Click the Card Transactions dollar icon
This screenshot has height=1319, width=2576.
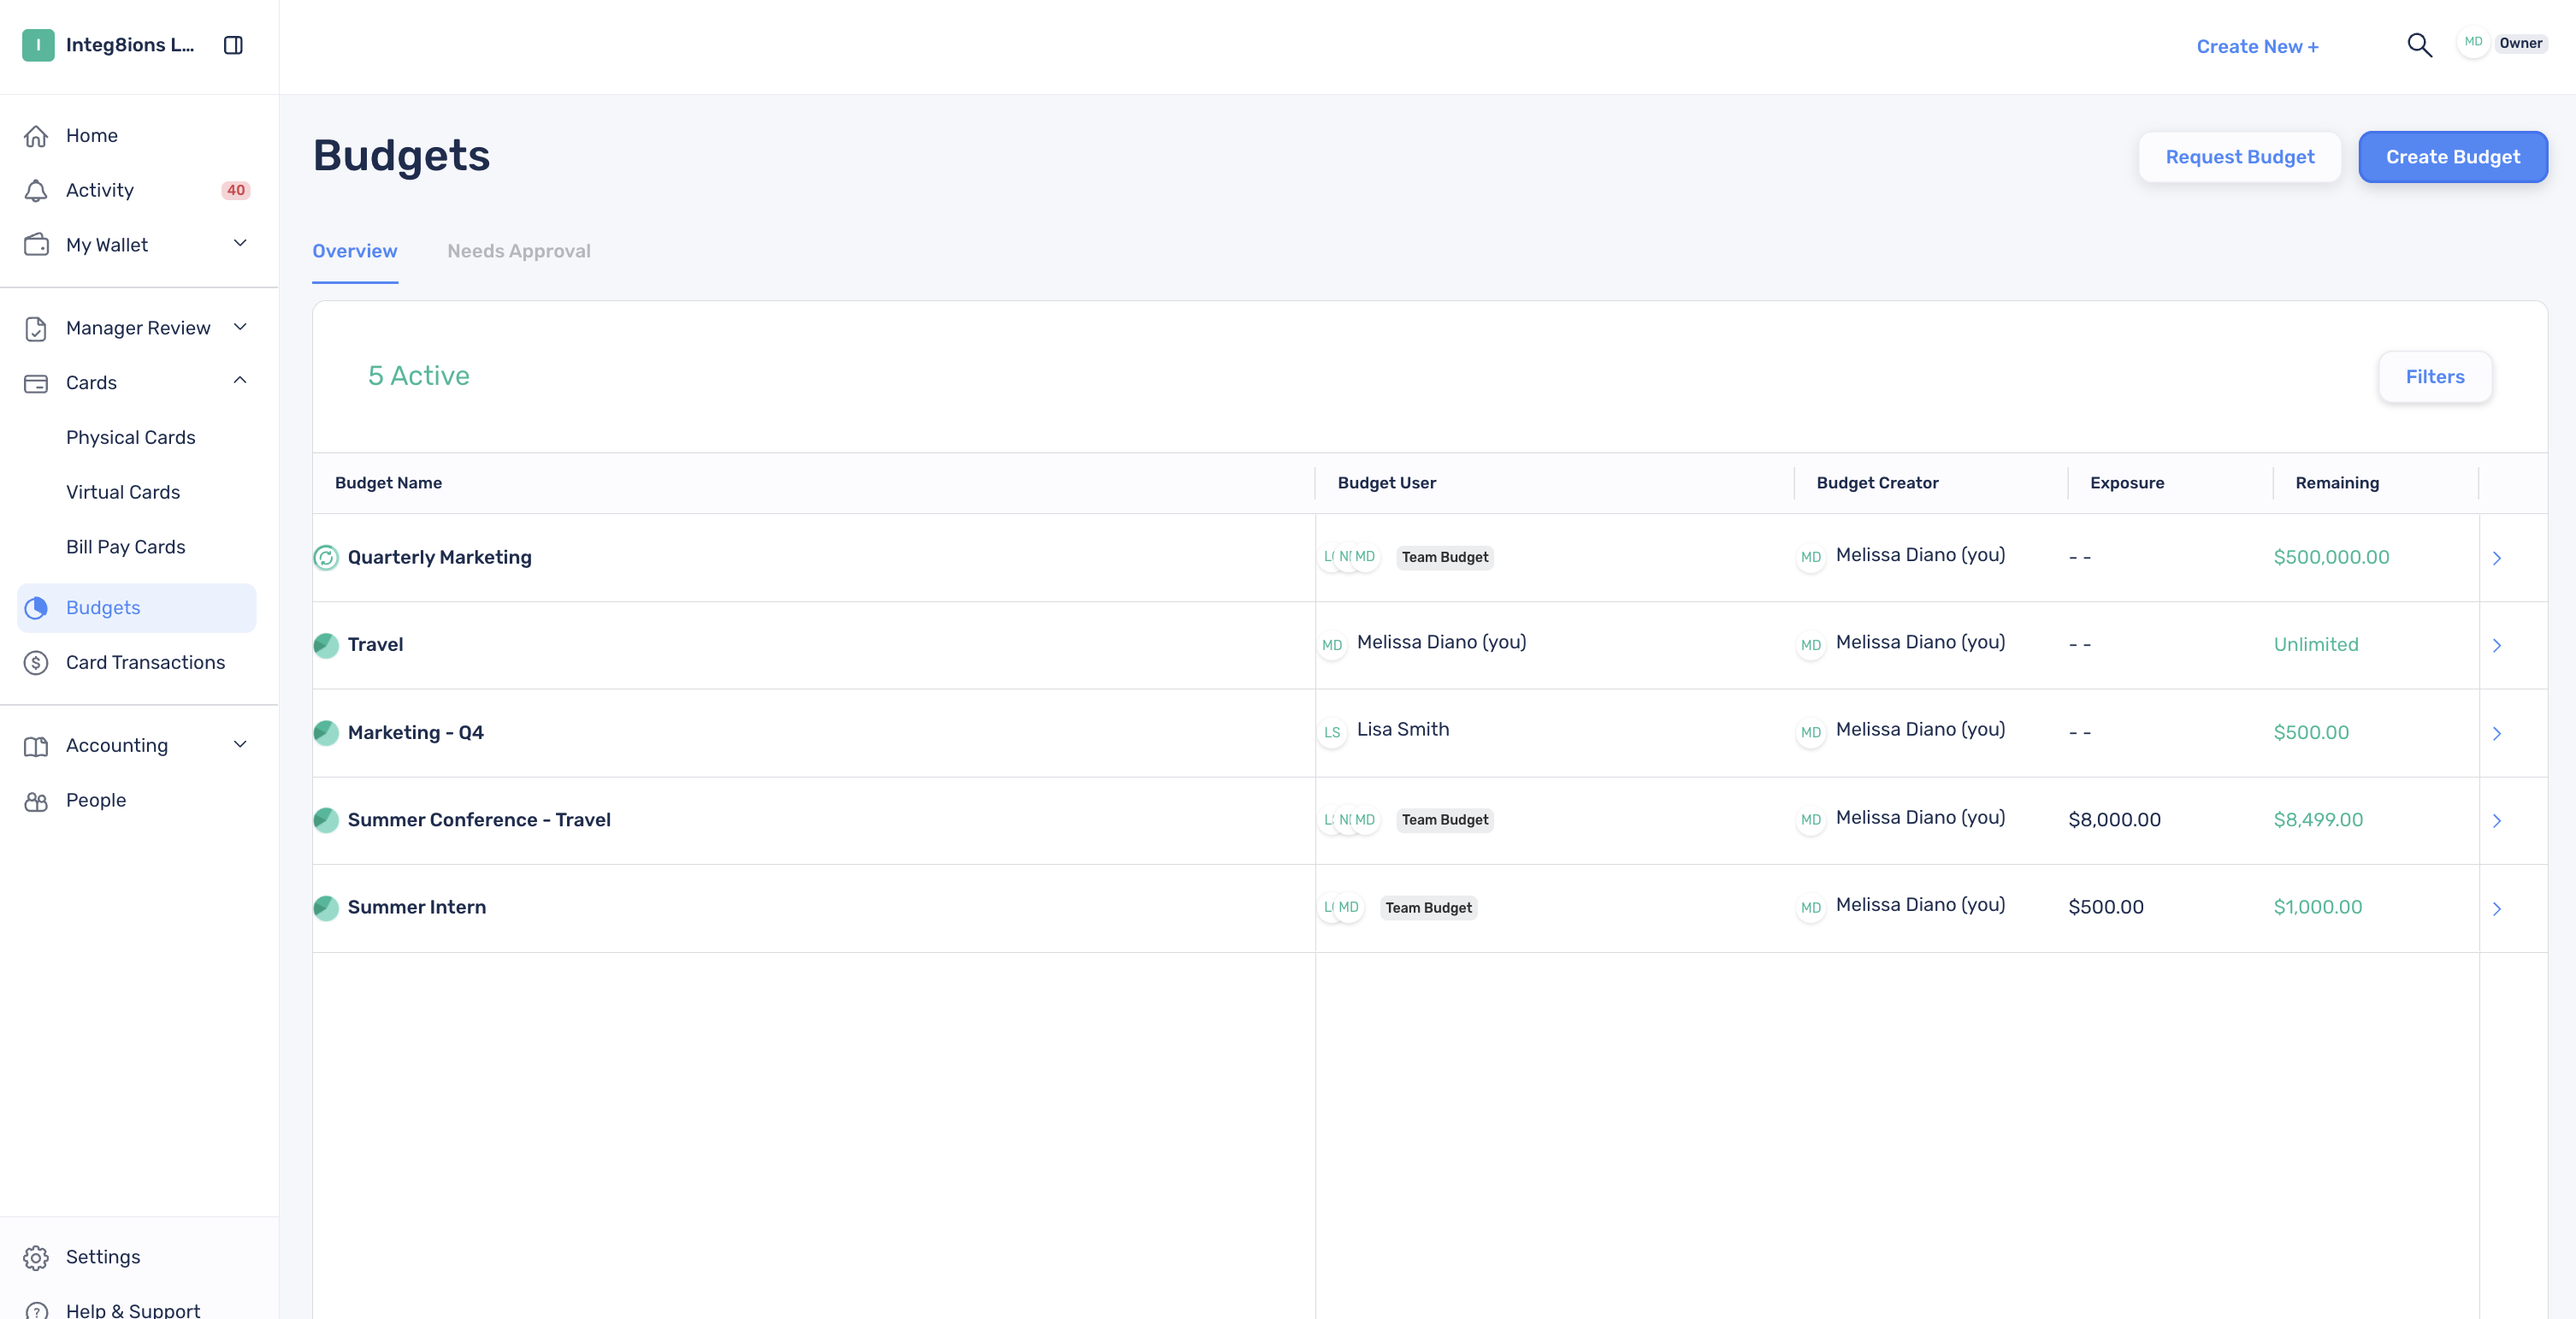click(36, 662)
